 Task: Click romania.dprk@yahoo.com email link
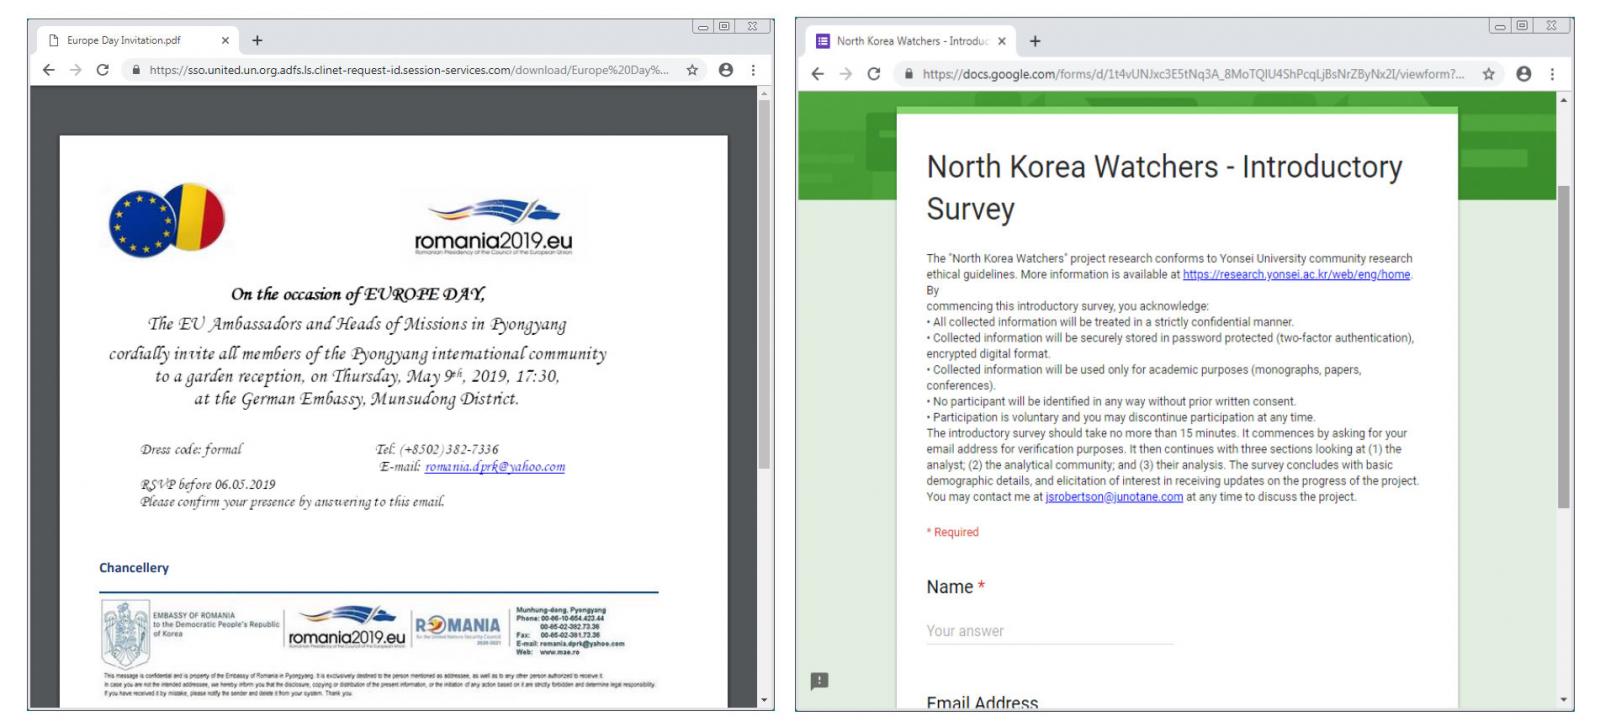tap(495, 467)
